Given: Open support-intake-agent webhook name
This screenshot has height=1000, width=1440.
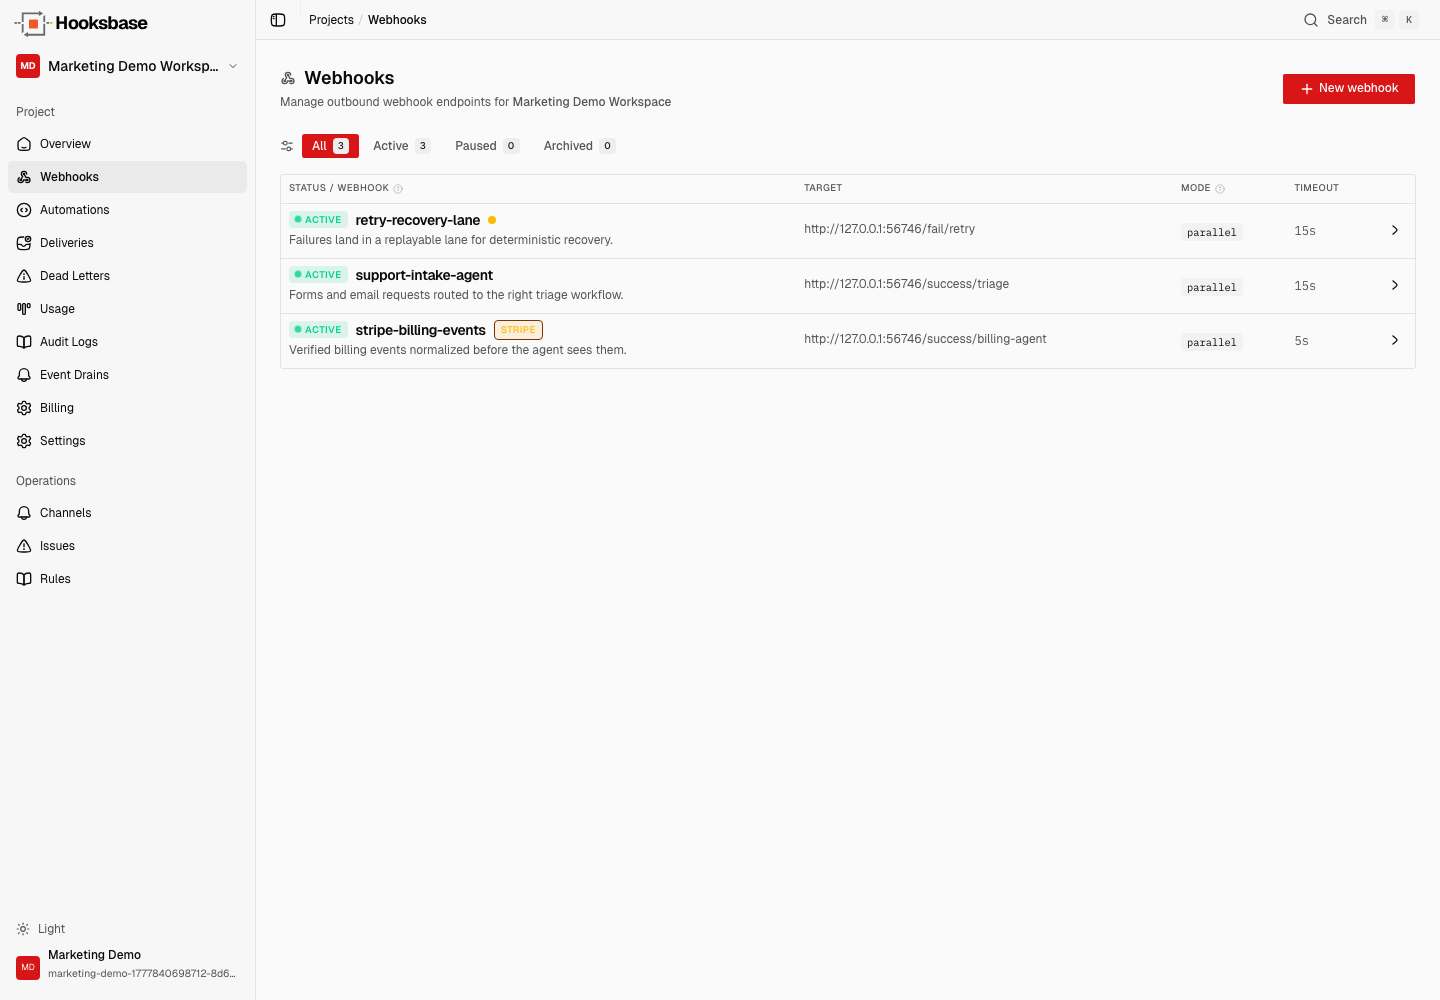Looking at the screenshot, I should tap(424, 275).
